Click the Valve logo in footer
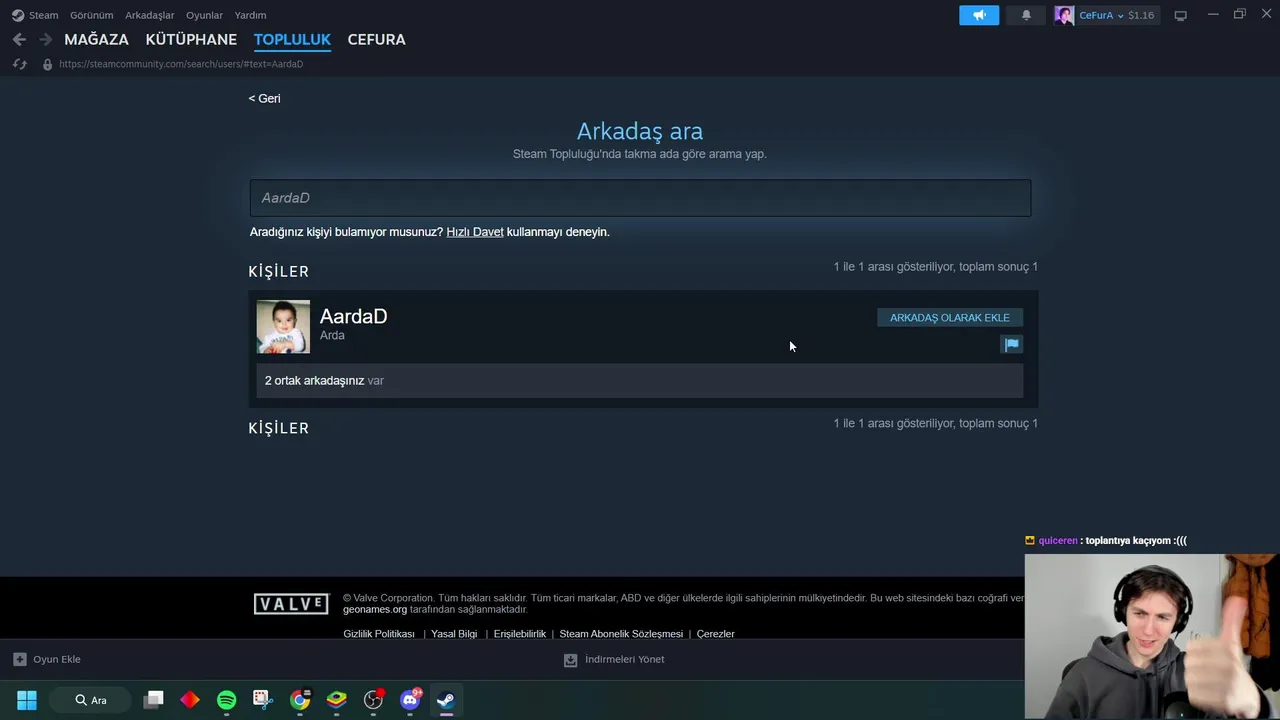Screen dimensions: 1280x720 (291, 604)
